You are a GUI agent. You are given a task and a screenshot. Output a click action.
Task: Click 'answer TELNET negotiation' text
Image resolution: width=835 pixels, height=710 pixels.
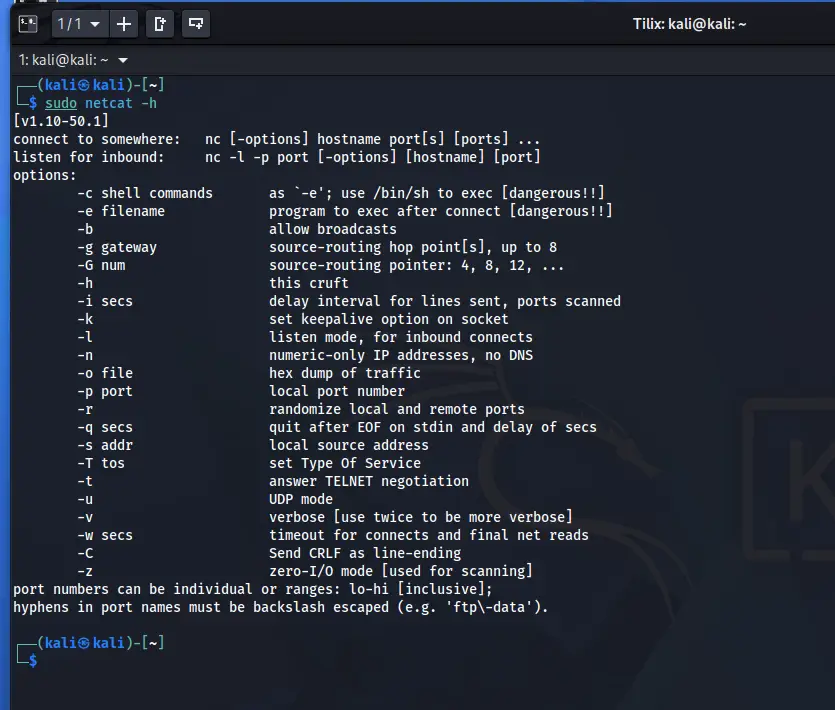(x=369, y=481)
